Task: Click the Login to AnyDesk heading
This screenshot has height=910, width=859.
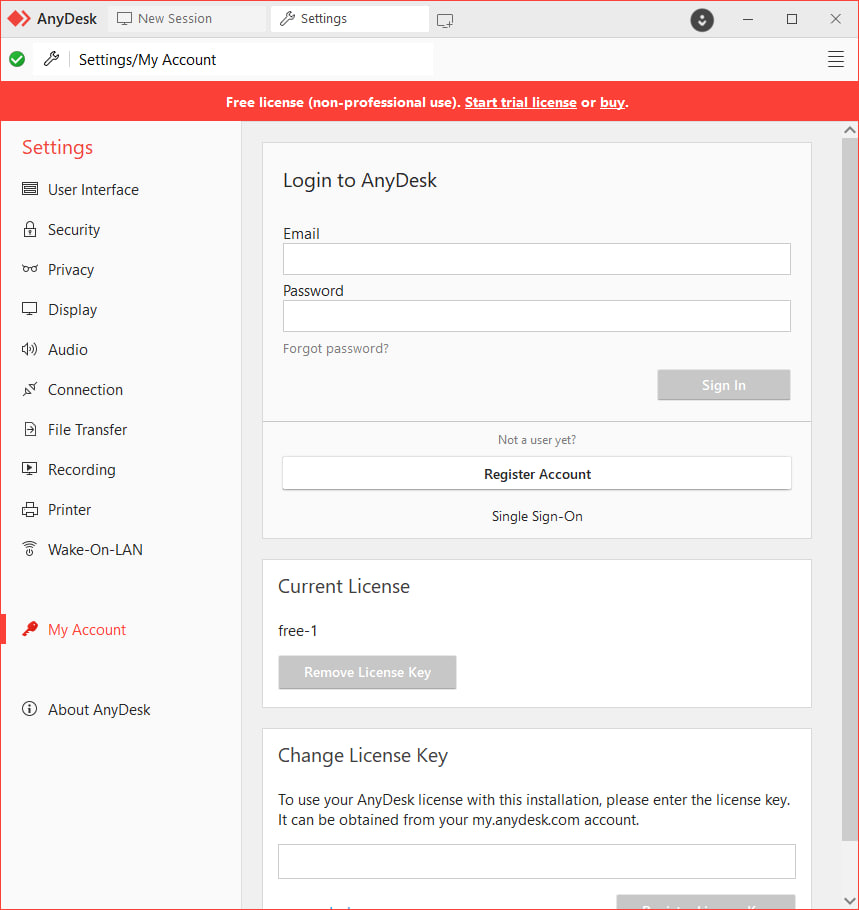Action: click(x=360, y=180)
